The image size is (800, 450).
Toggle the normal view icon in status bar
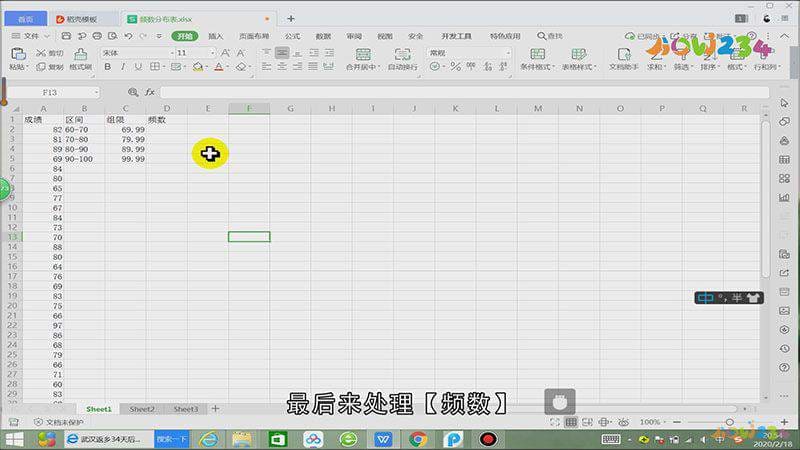pyautogui.click(x=571, y=422)
